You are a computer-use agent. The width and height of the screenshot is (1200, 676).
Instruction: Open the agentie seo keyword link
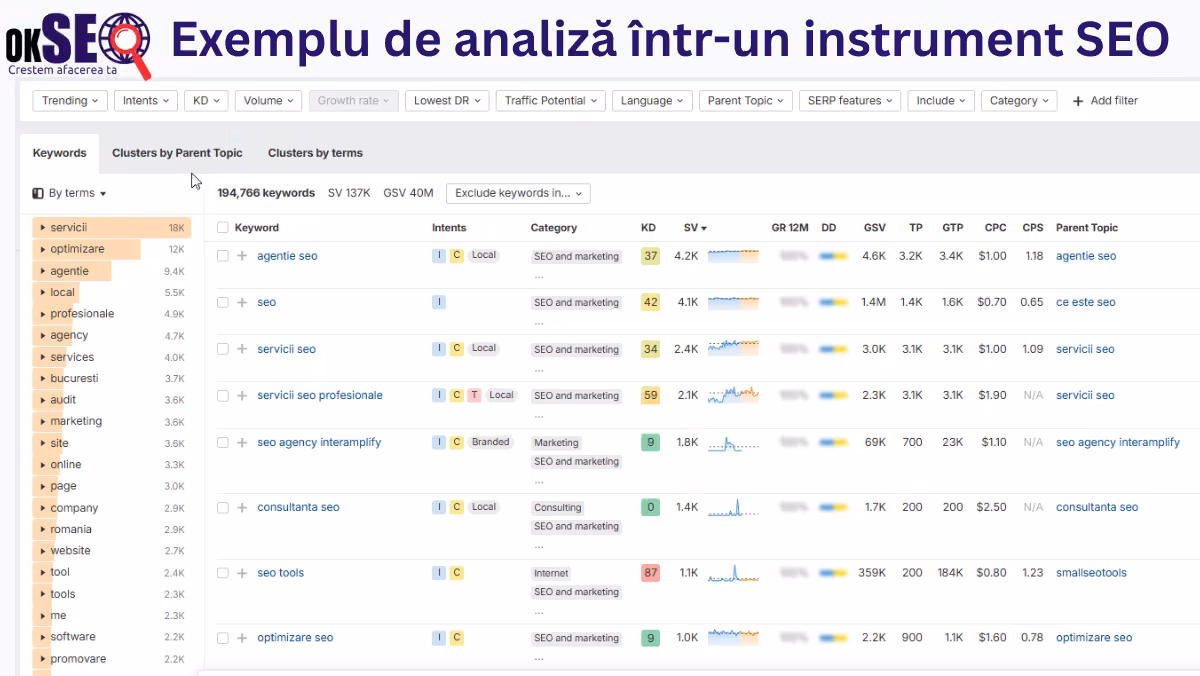point(287,256)
